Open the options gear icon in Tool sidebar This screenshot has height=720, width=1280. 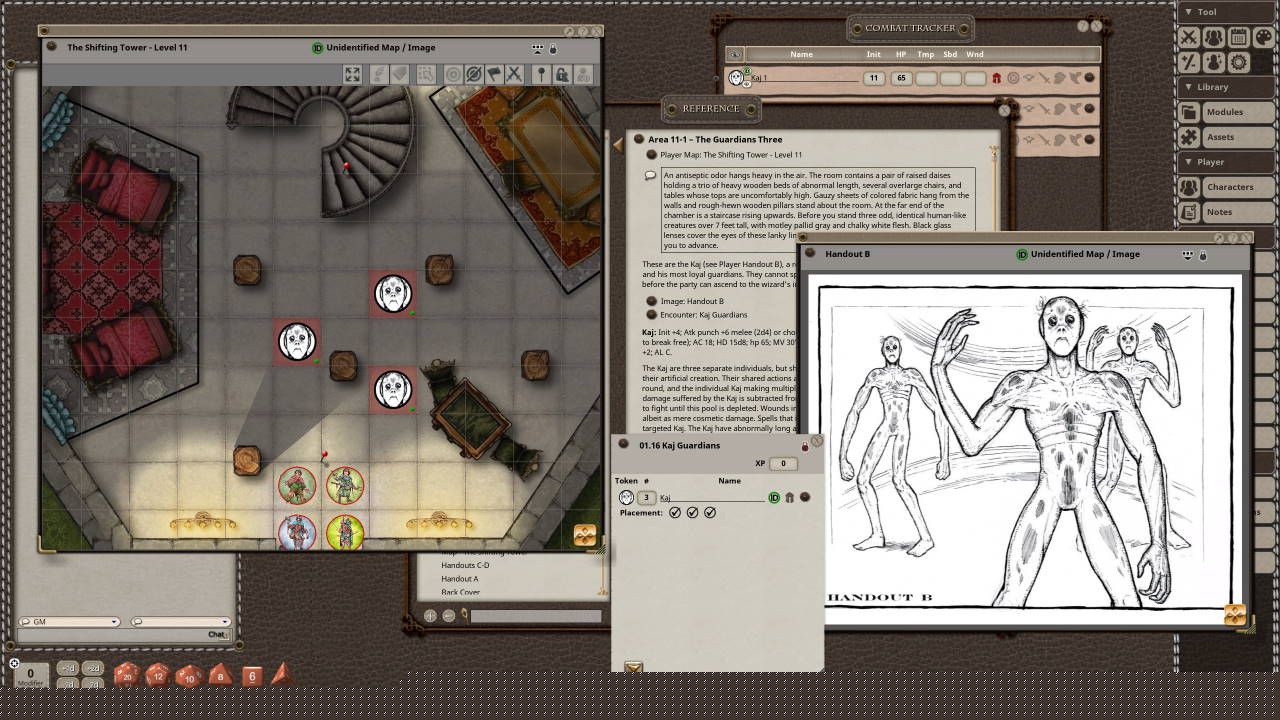click(x=1238, y=62)
